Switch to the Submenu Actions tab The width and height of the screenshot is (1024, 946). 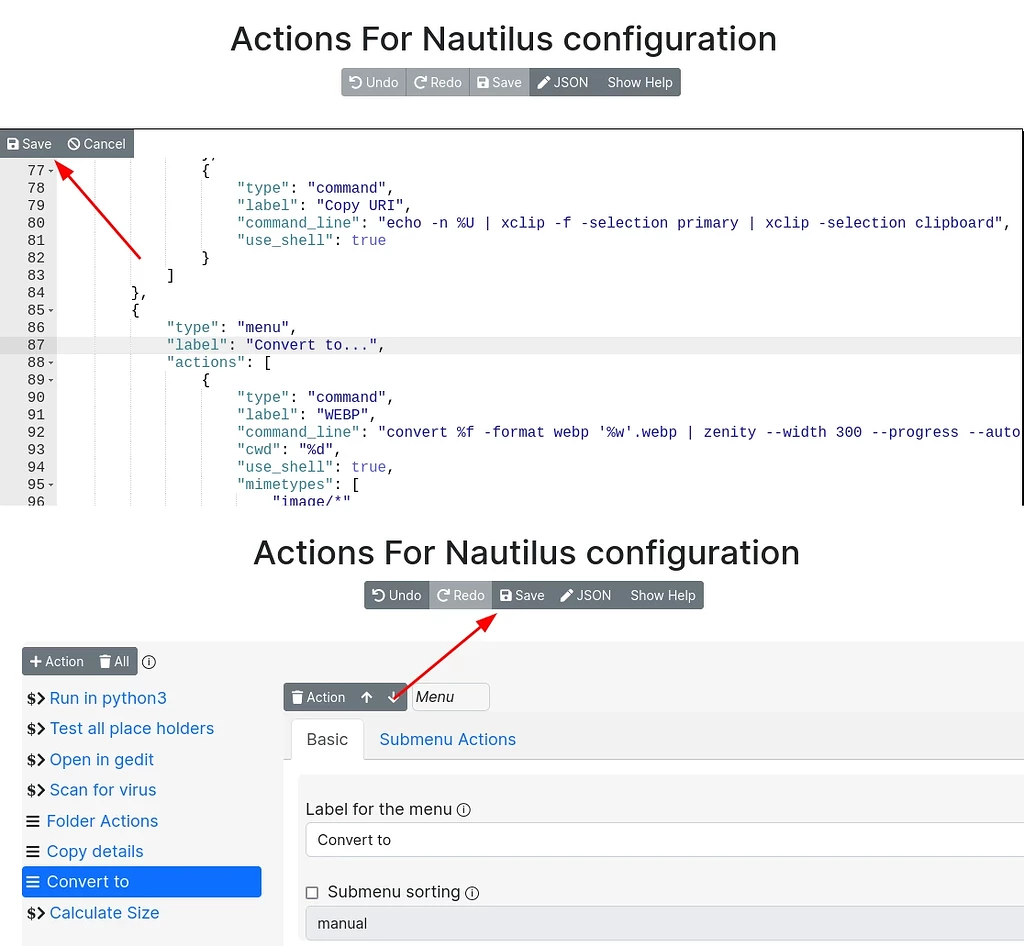[x=447, y=739]
